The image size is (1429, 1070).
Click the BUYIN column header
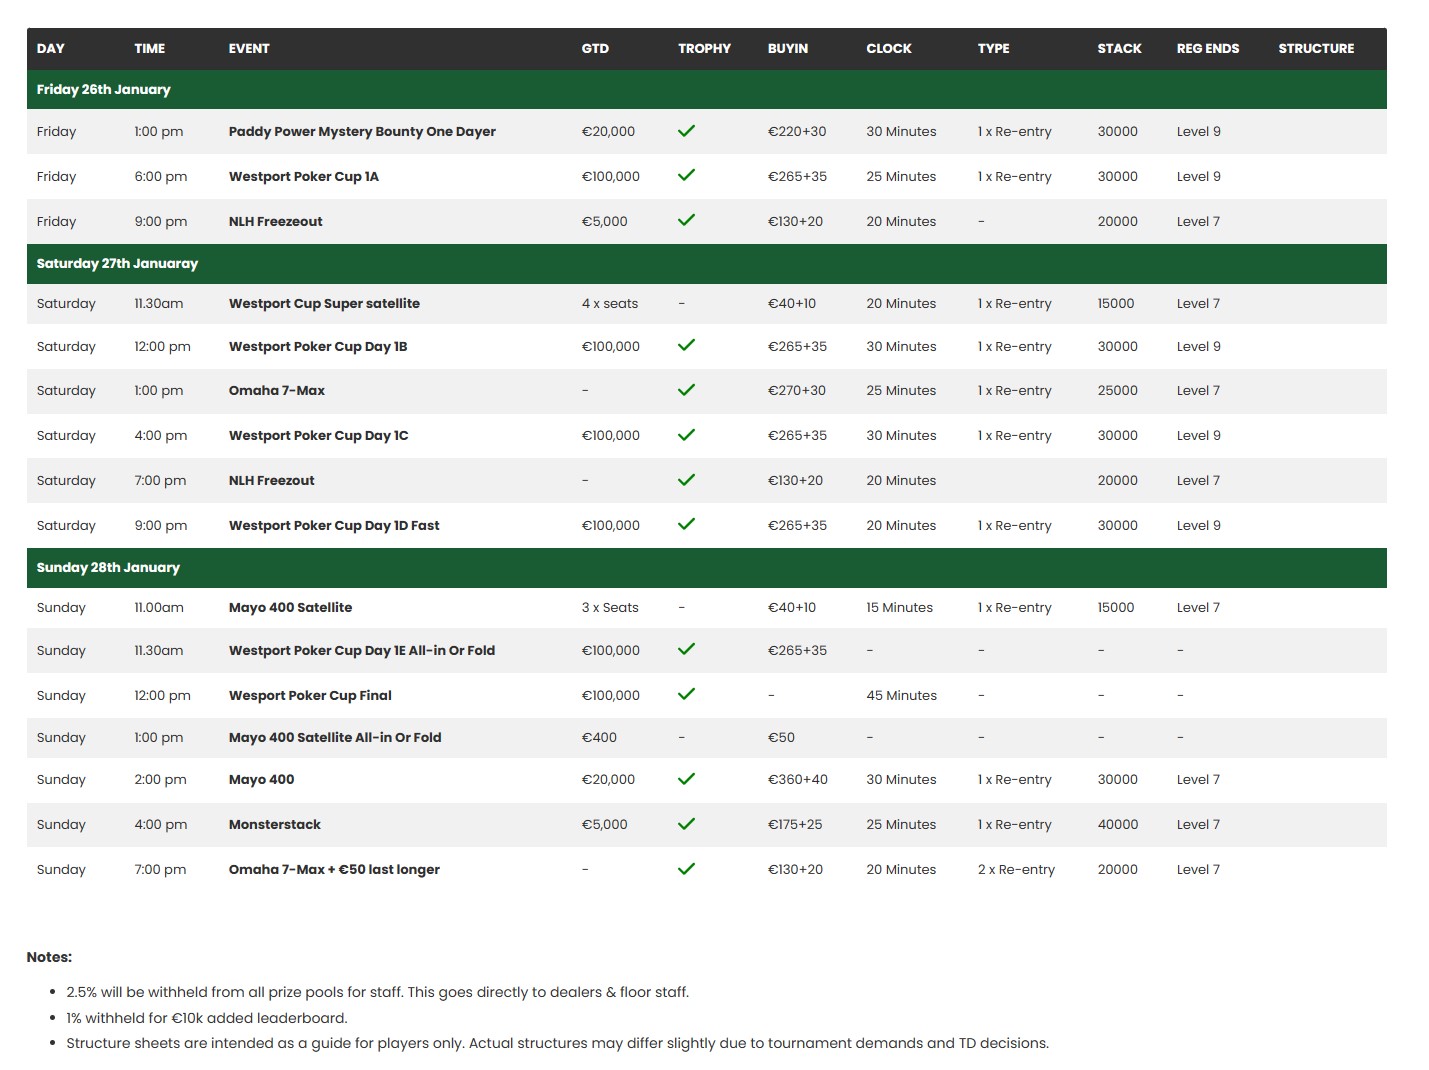(788, 48)
